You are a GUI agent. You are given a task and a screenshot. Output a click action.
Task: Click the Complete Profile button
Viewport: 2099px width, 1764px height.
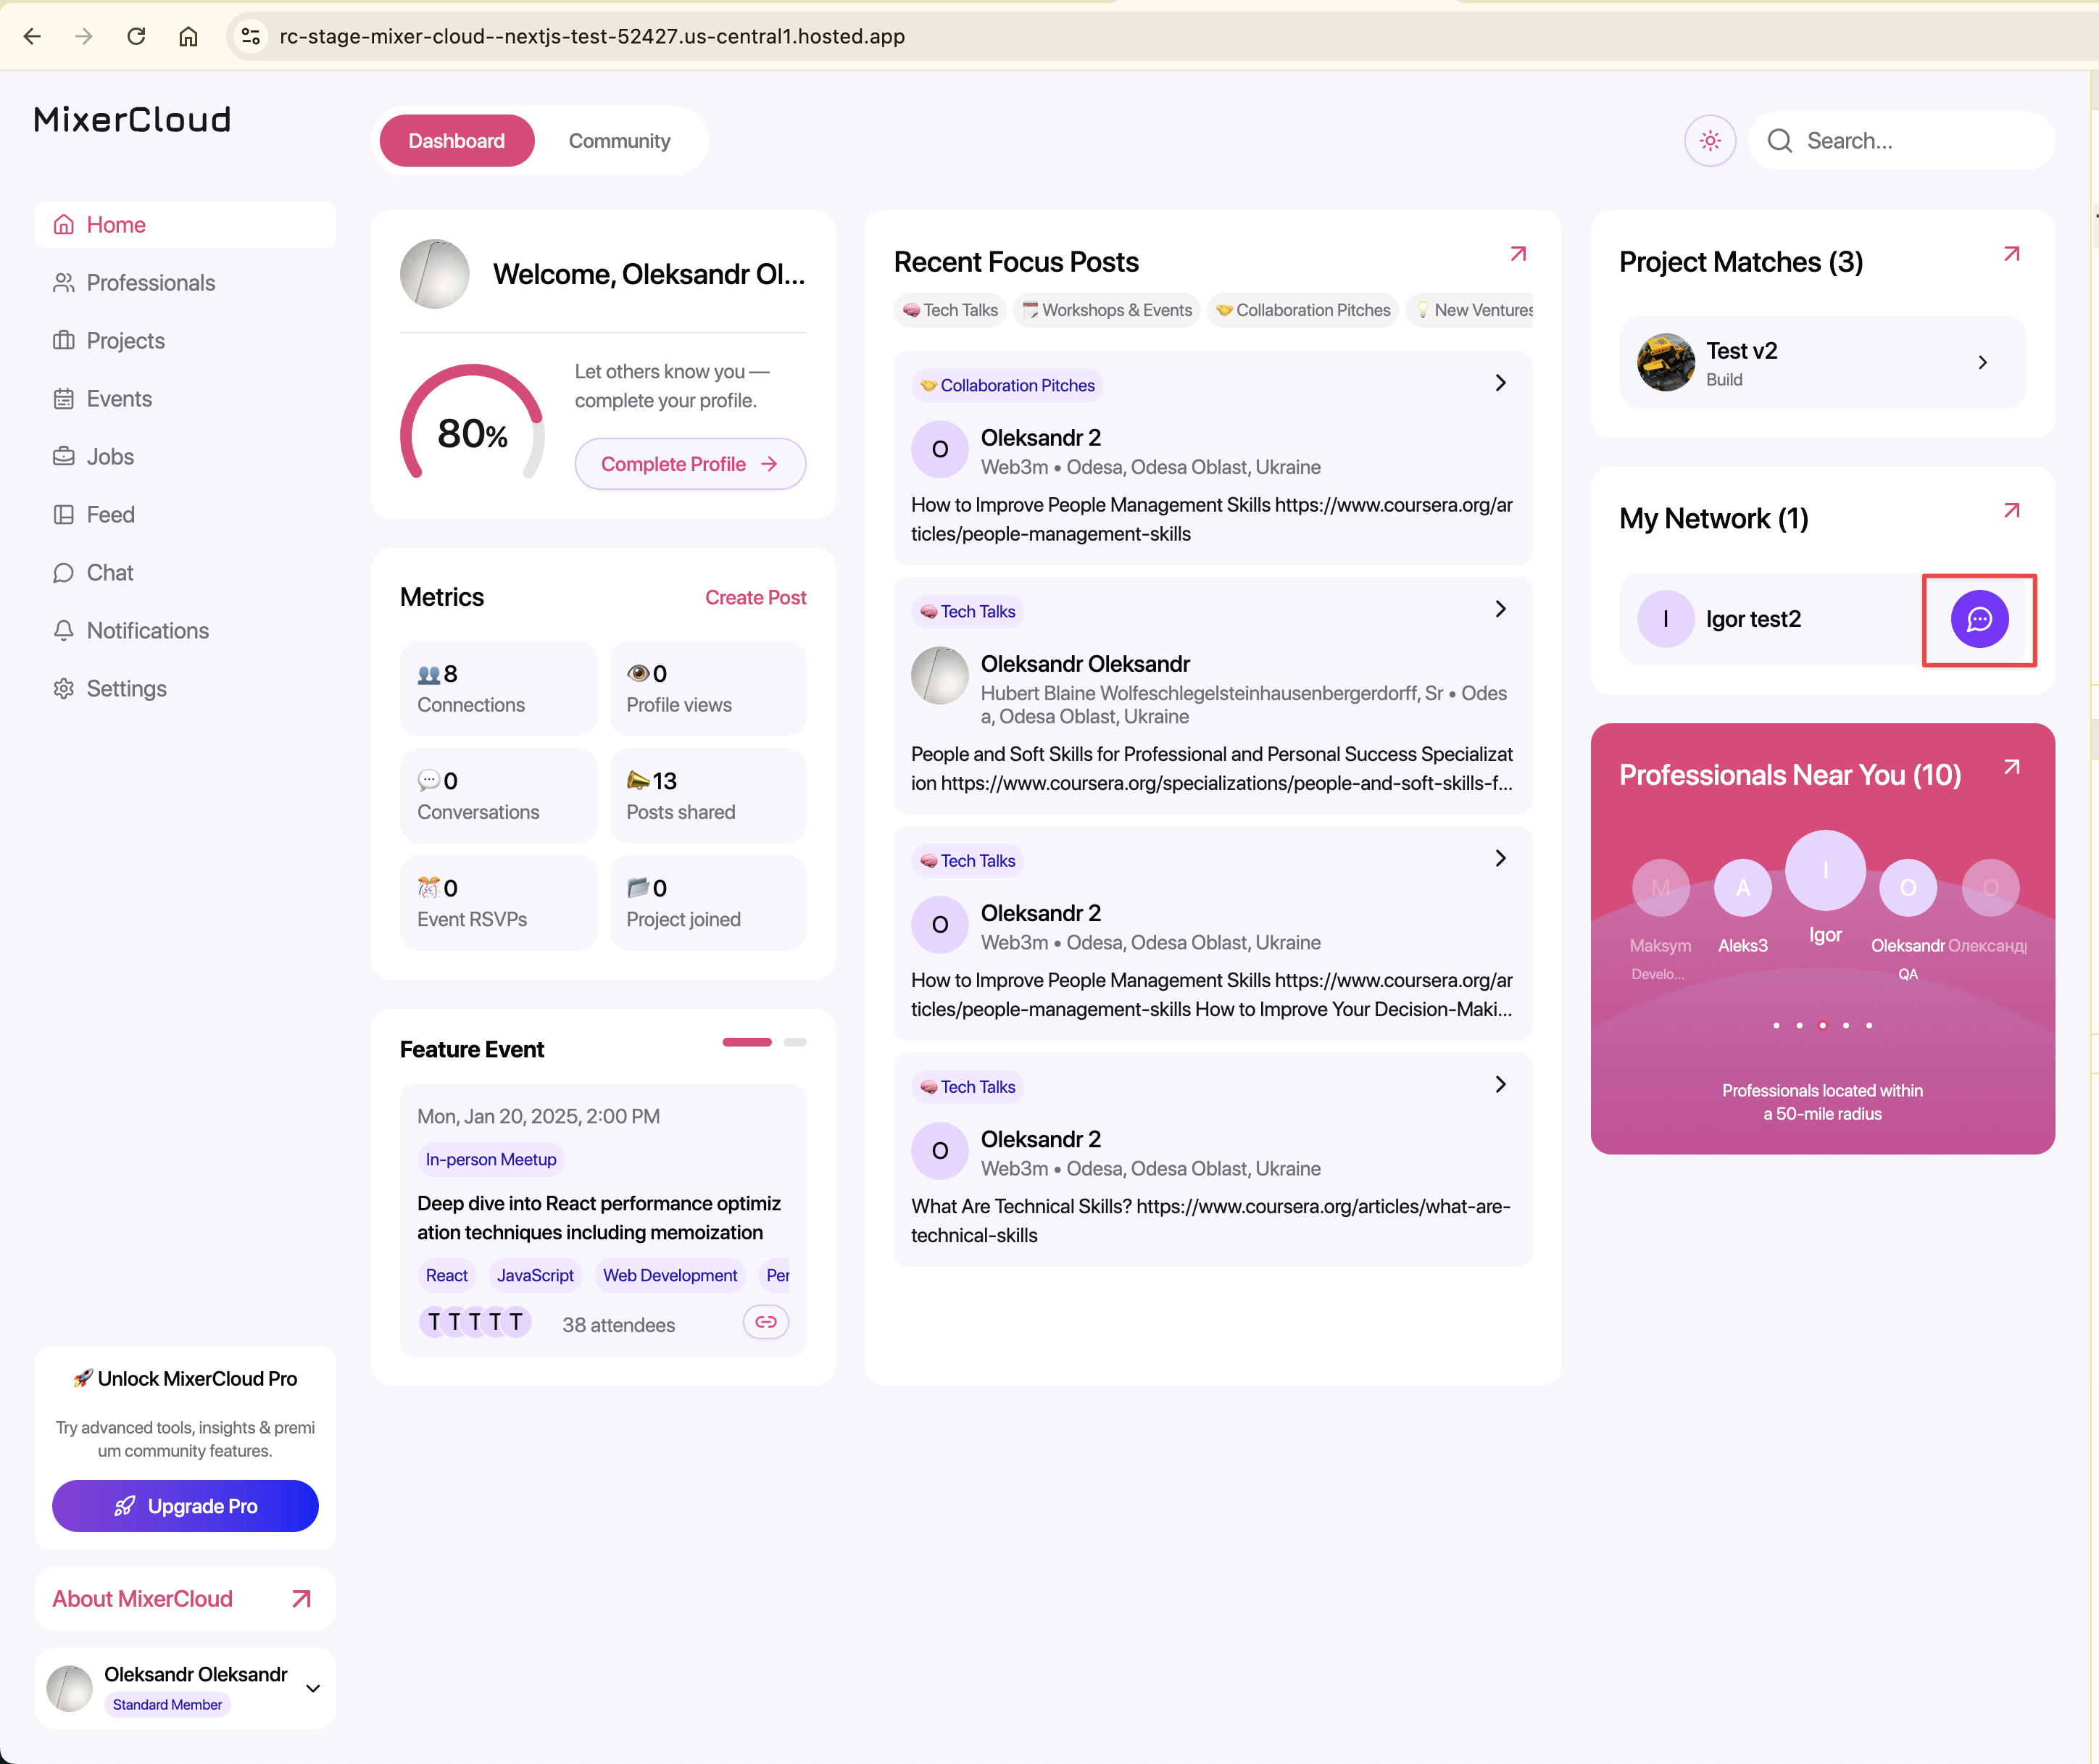tap(689, 464)
